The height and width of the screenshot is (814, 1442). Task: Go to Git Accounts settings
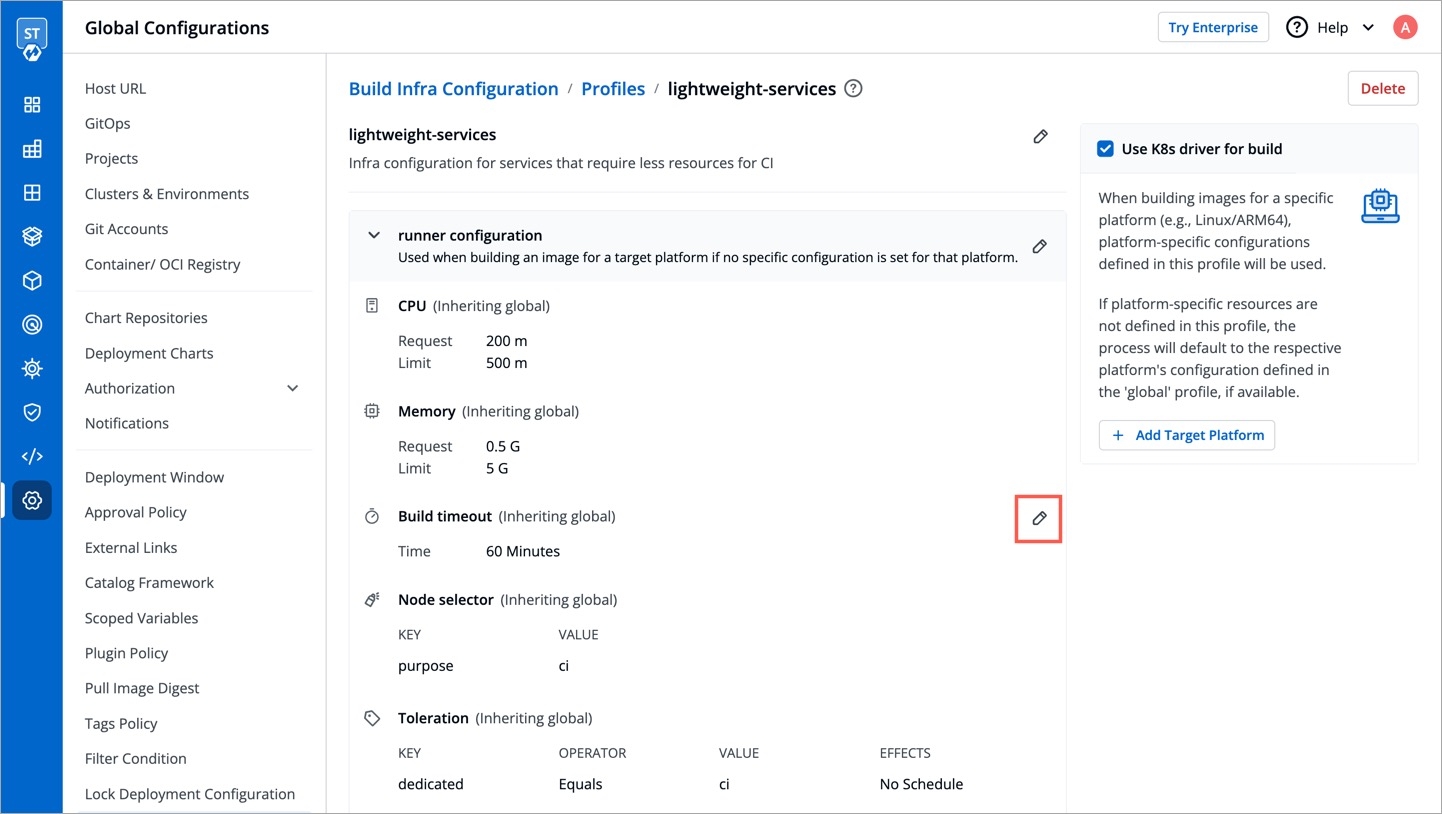(x=126, y=229)
